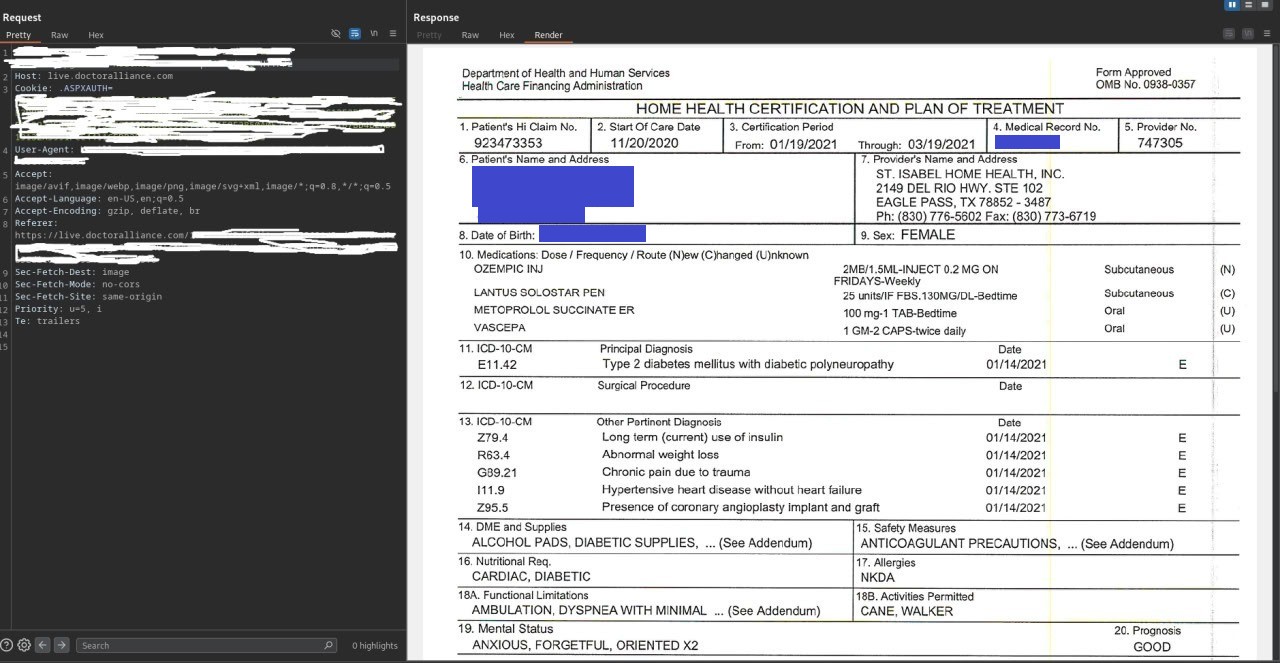Click the read-only eye icon above the Request
The image size is (1280, 663).
[x=337, y=33]
